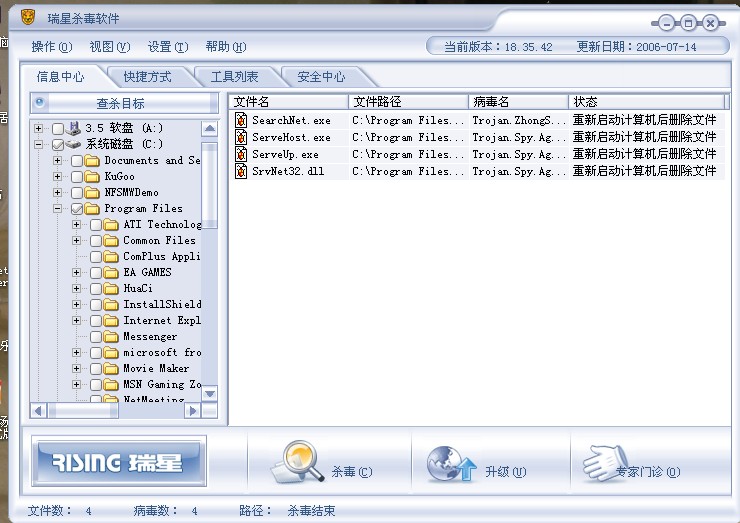
Task: Expand the Documents and Se node
Action: (x=58, y=160)
